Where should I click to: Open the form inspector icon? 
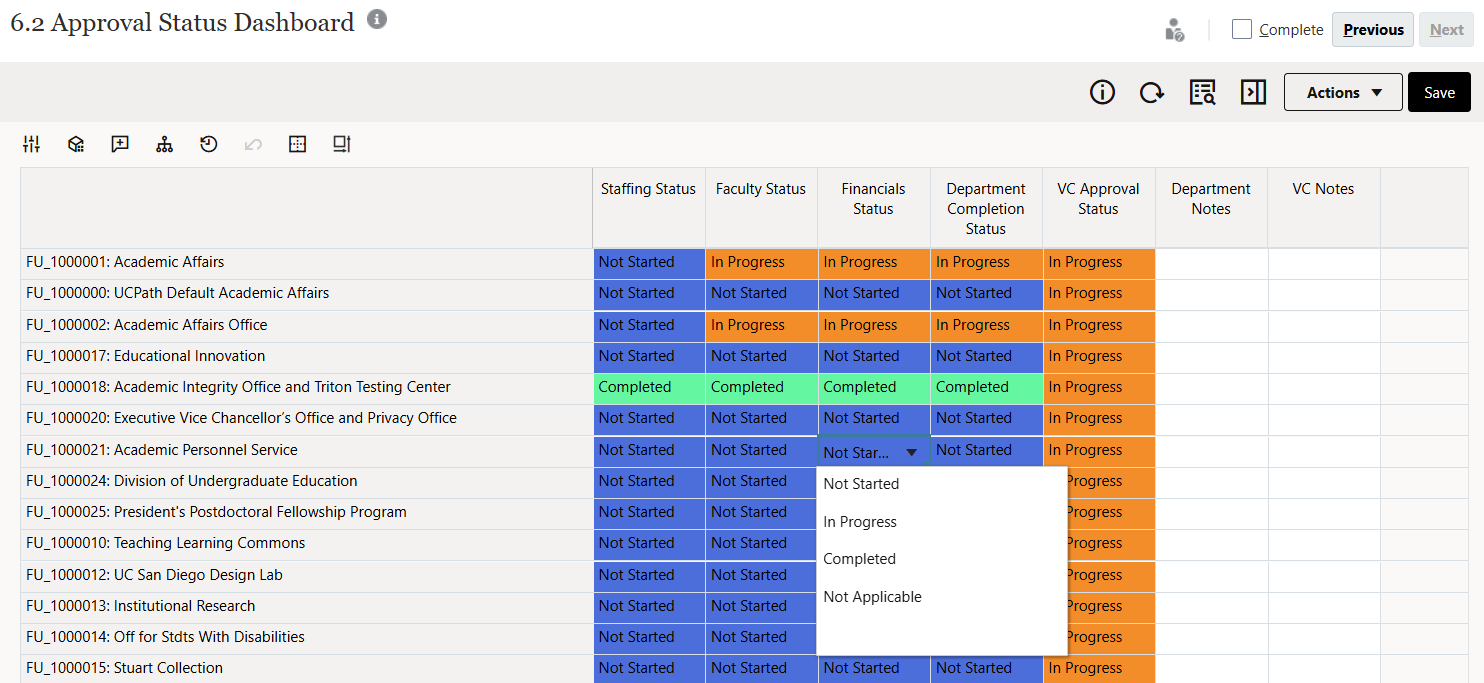pyautogui.click(x=1202, y=91)
